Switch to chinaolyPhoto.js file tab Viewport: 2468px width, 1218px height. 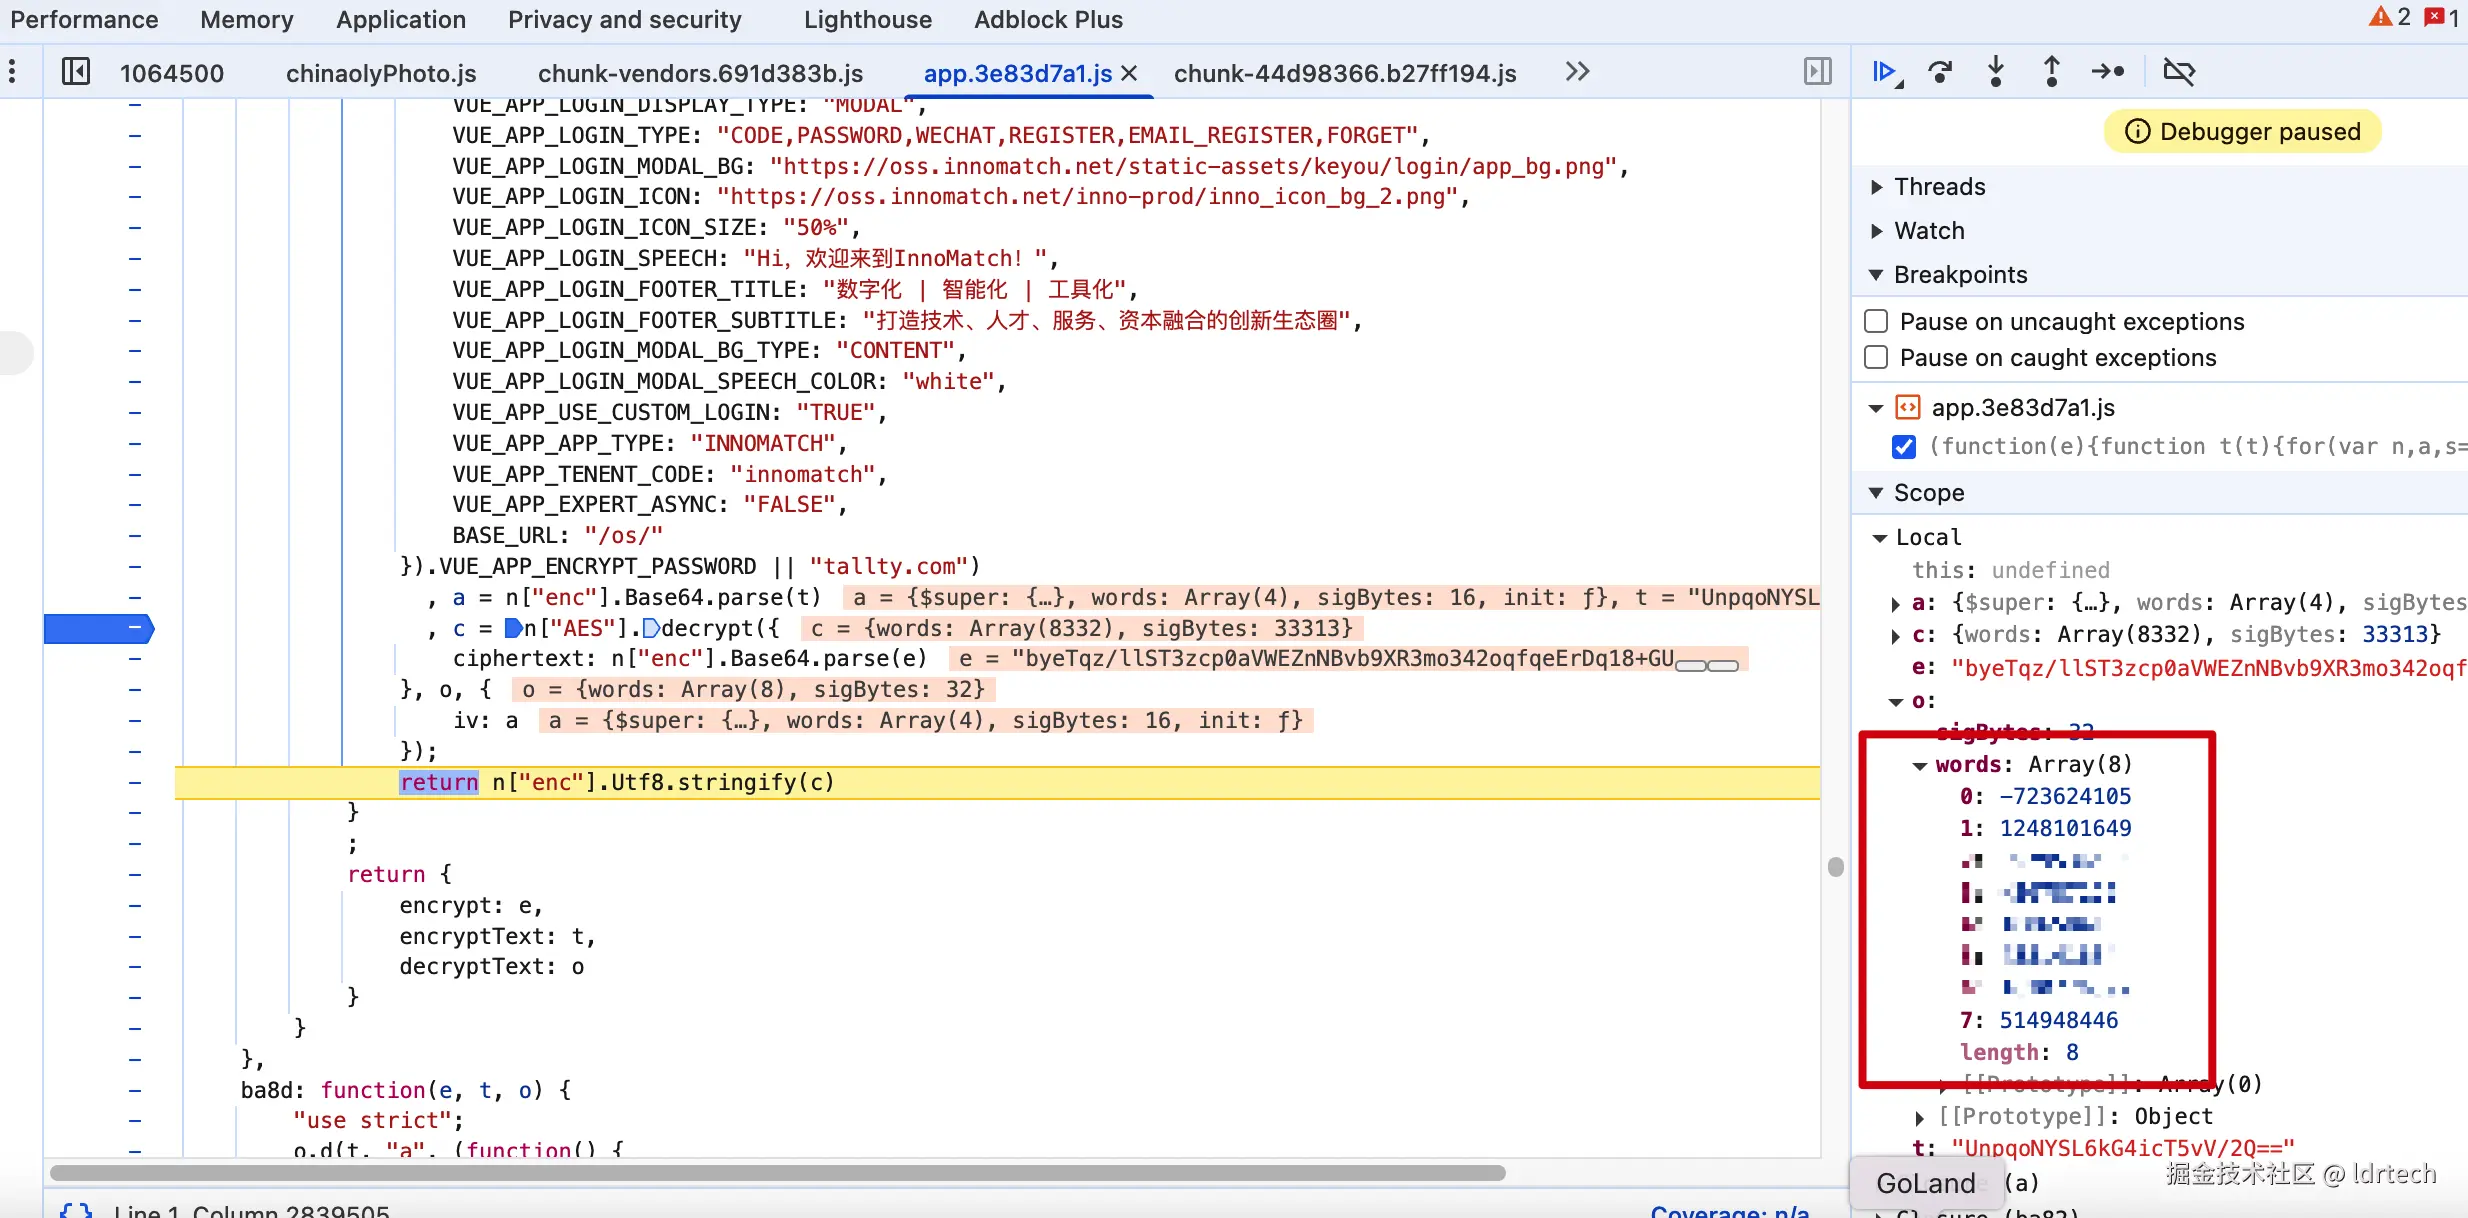[381, 73]
